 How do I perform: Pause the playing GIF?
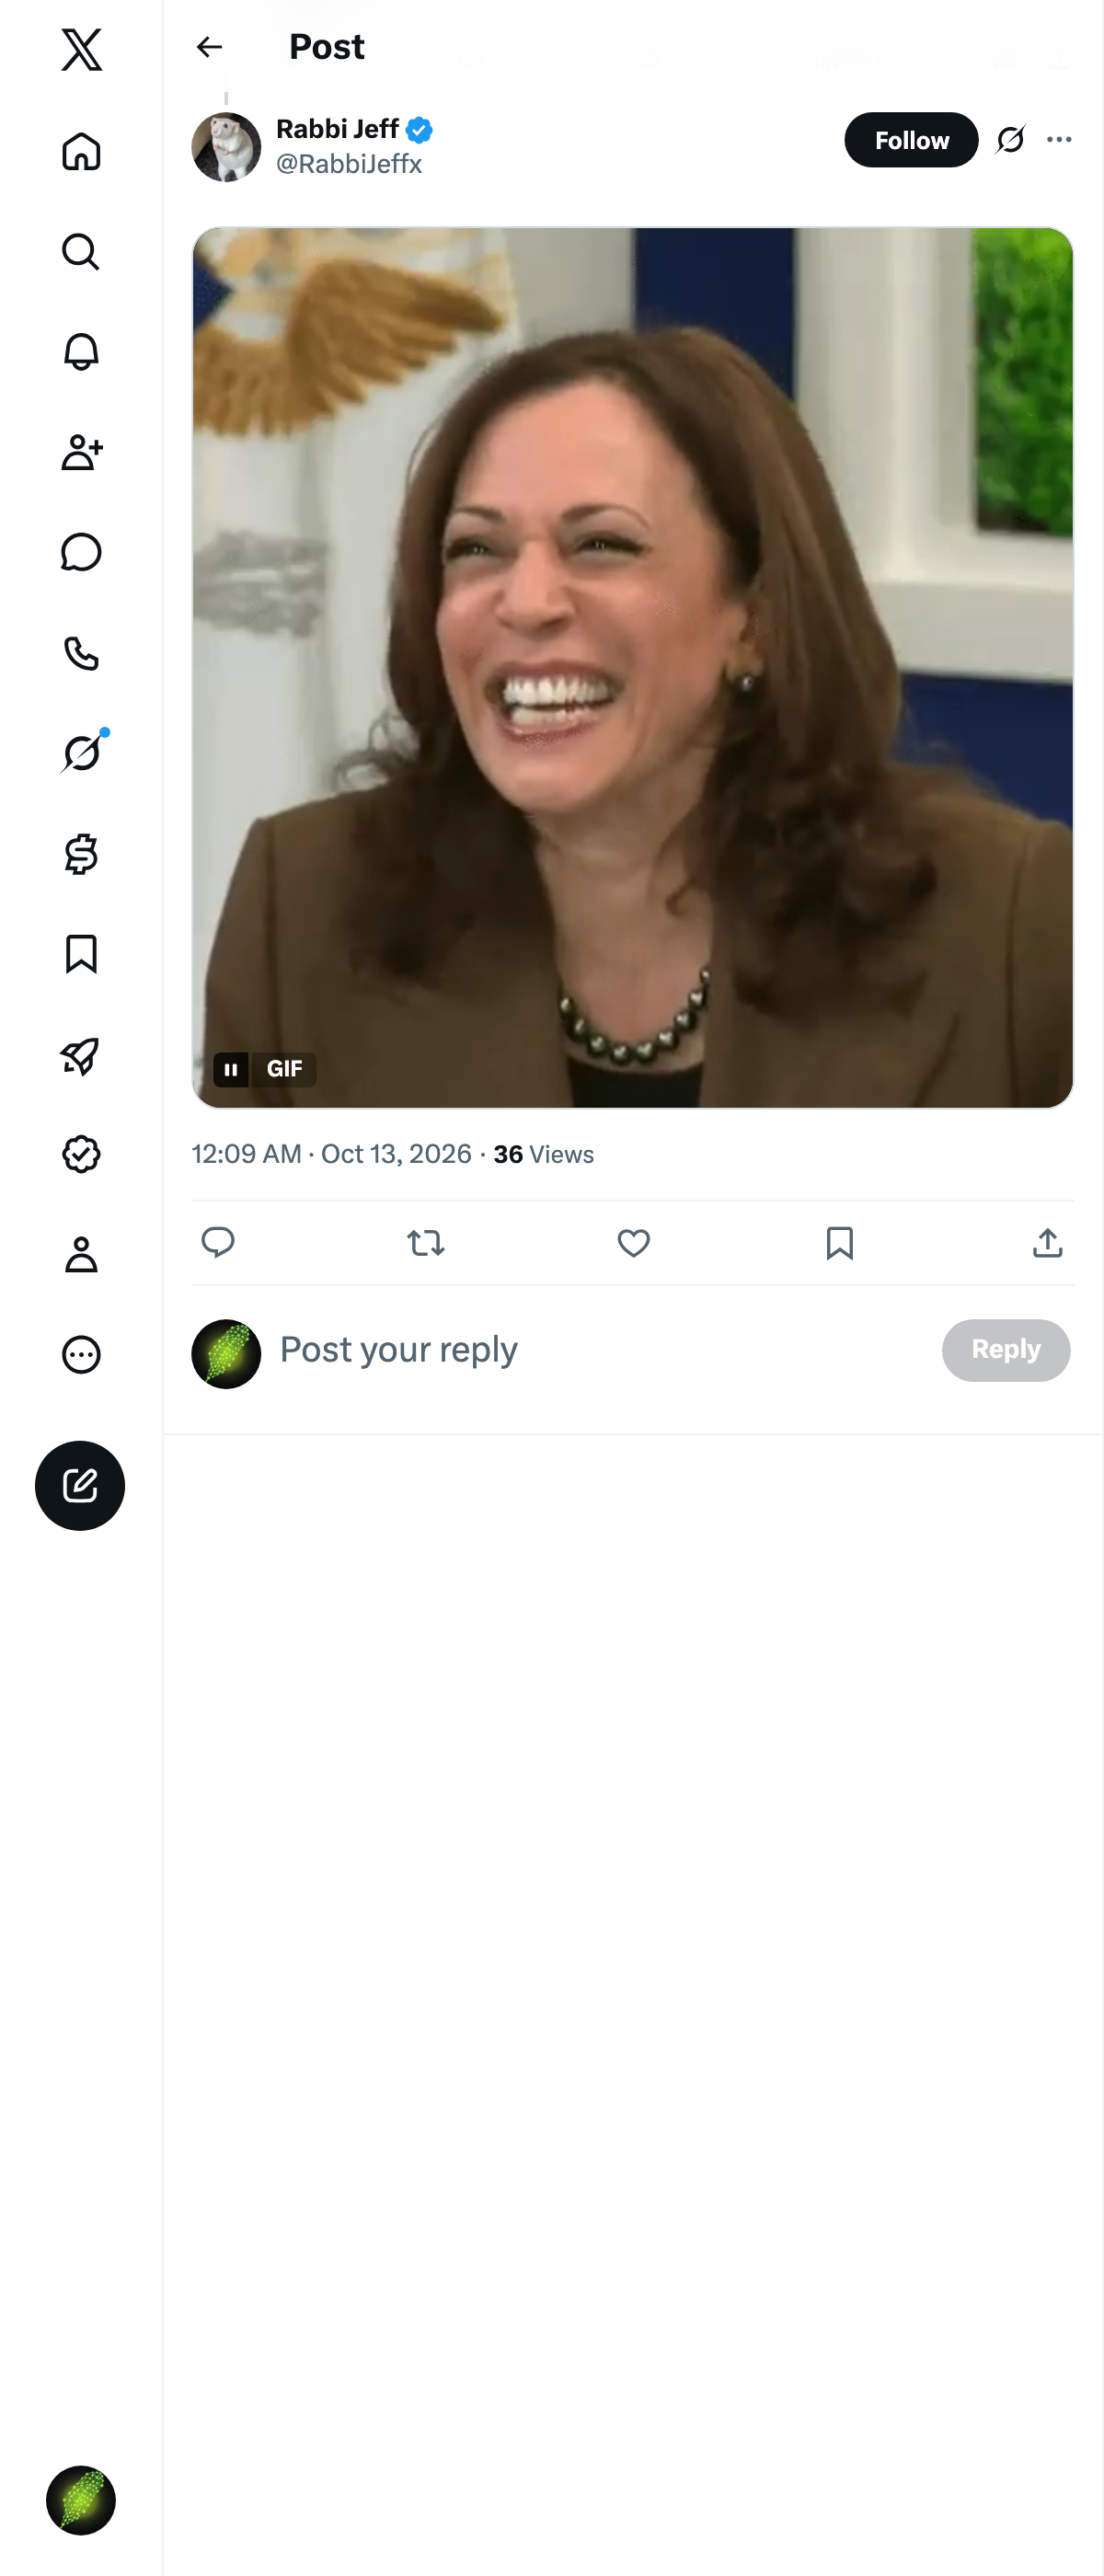tap(231, 1069)
